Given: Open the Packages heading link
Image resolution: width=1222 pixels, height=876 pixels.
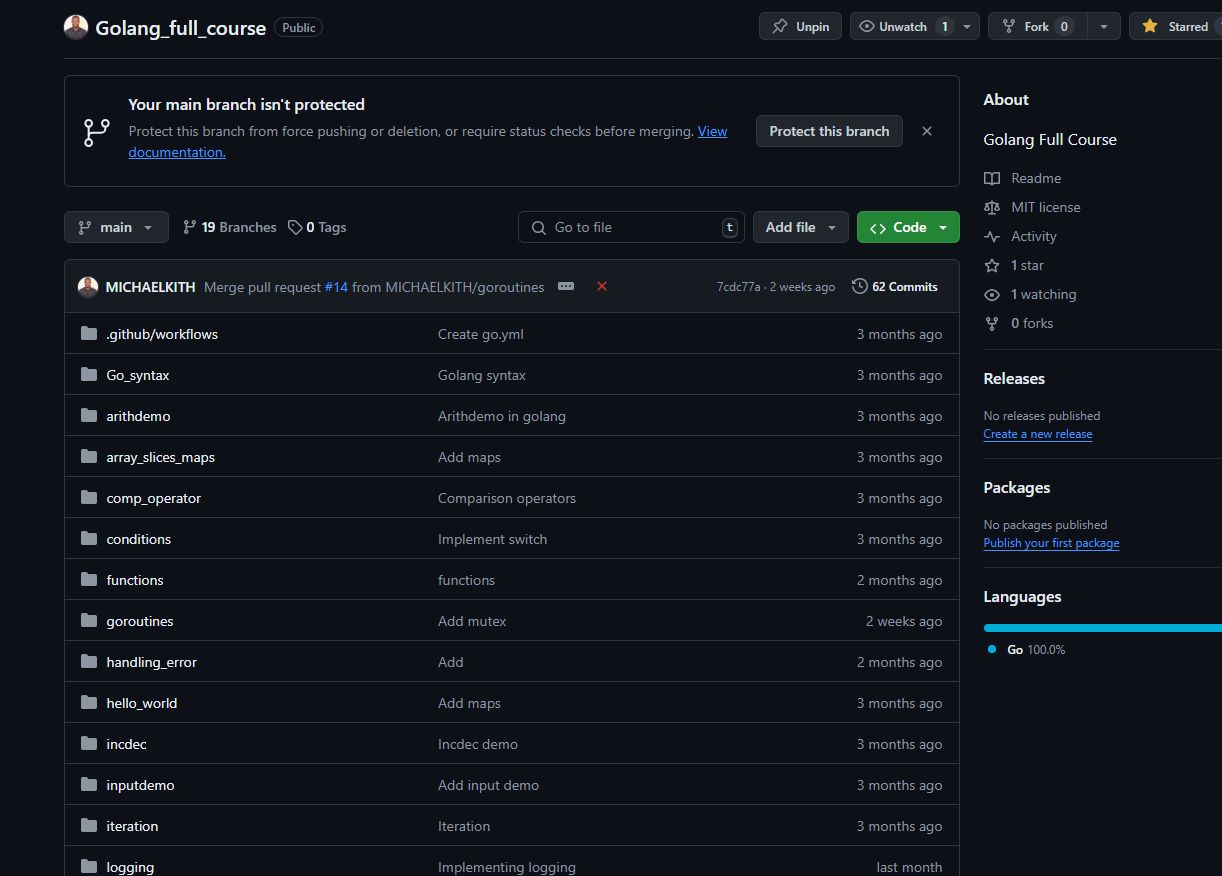Looking at the screenshot, I should click(x=1017, y=487).
